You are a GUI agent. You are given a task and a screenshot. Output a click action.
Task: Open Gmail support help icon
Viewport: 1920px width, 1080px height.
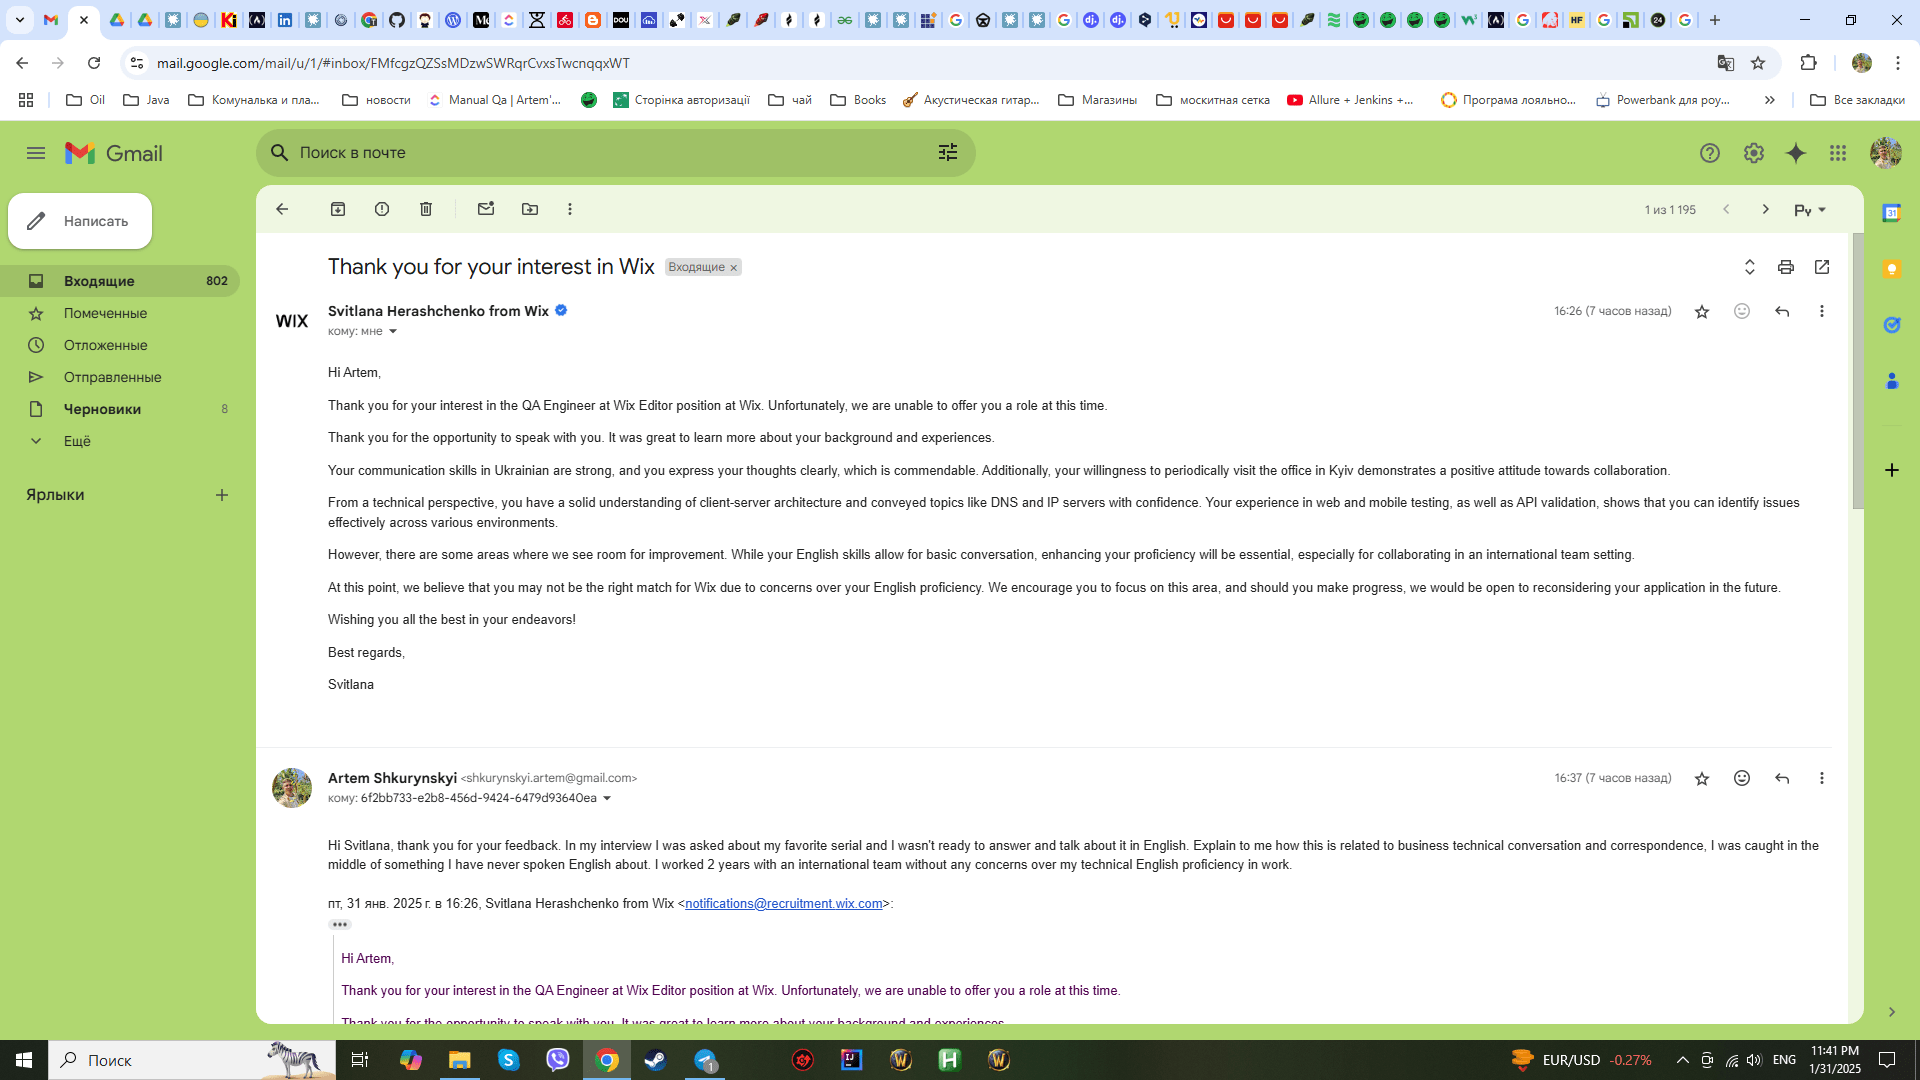pyautogui.click(x=1710, y=153)
